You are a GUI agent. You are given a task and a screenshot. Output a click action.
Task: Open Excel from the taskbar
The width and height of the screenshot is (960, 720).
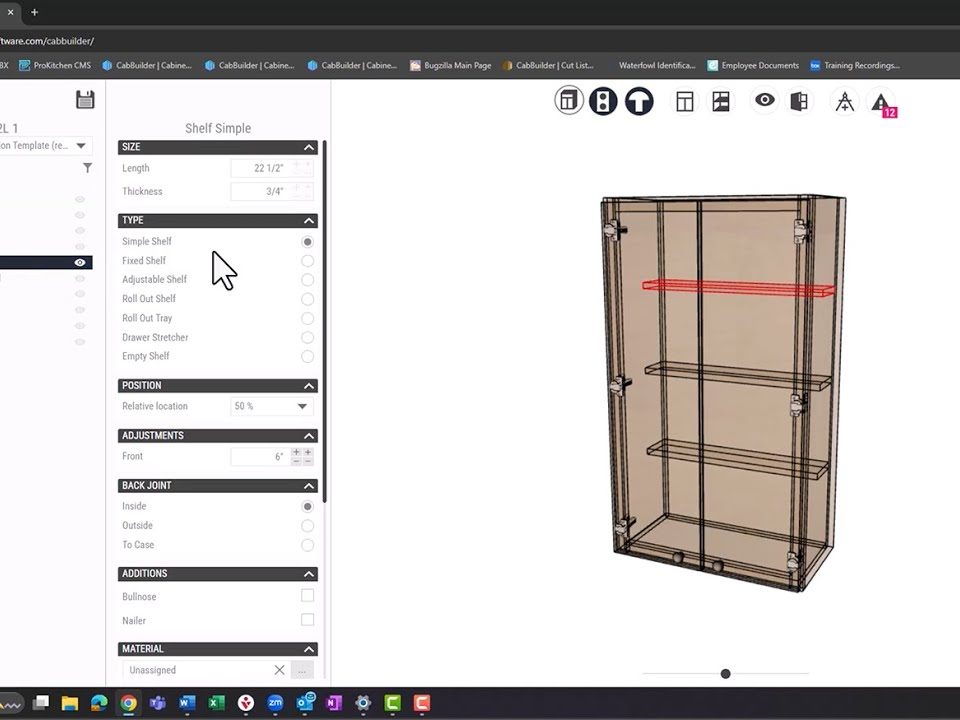click(x=216, y=703)
